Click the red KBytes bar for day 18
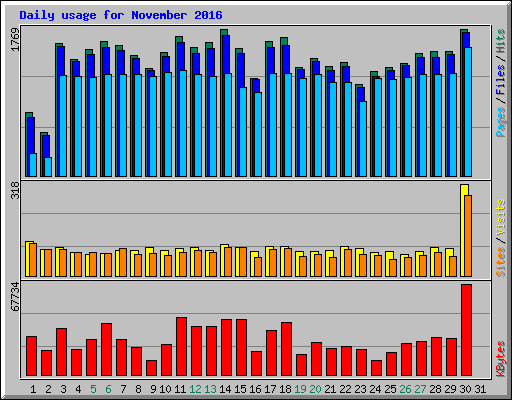This screenshot has width=512, height=400. pos(286,349)
